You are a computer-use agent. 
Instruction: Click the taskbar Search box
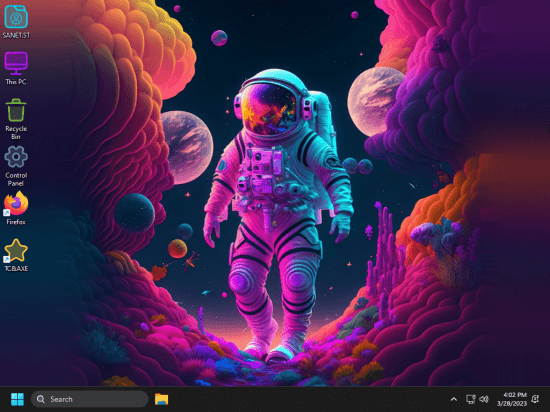[89, 399]
